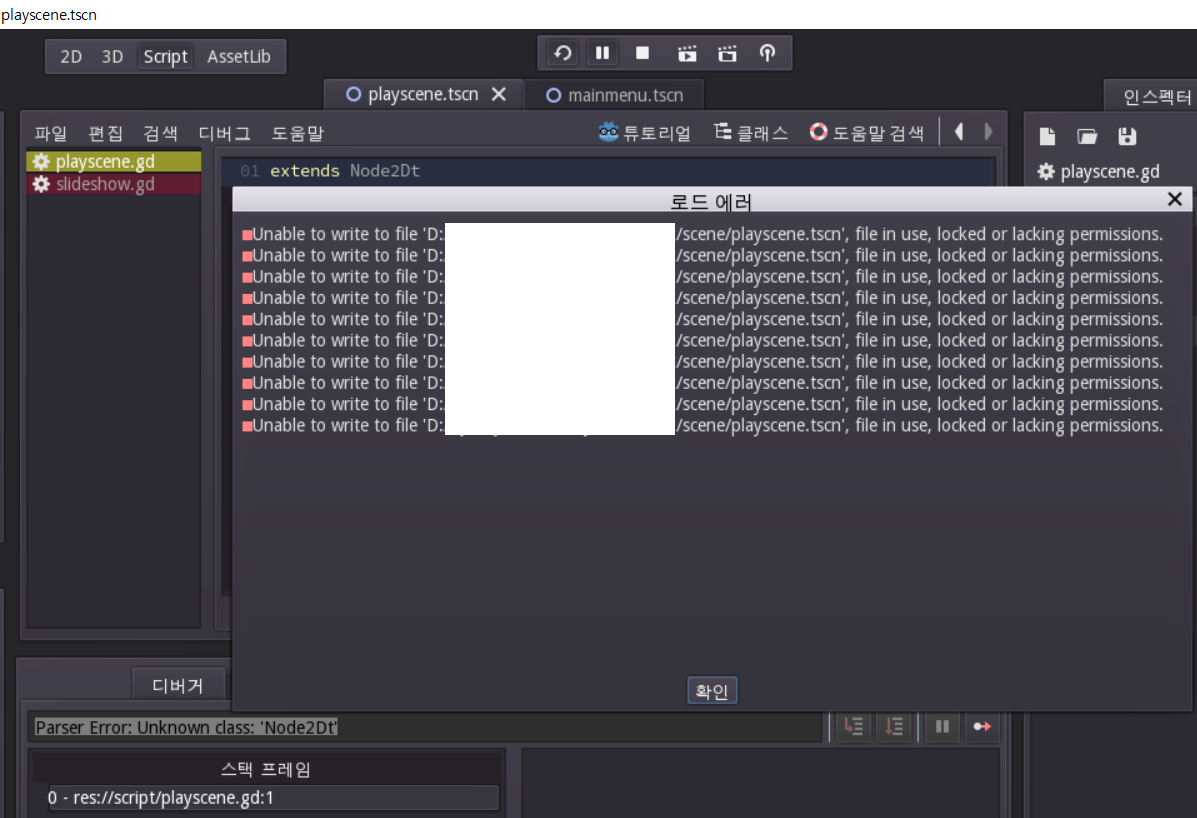Open the 편집 menu
The width and height of the screenshot is (1197, 818).
tap(105, 134)
